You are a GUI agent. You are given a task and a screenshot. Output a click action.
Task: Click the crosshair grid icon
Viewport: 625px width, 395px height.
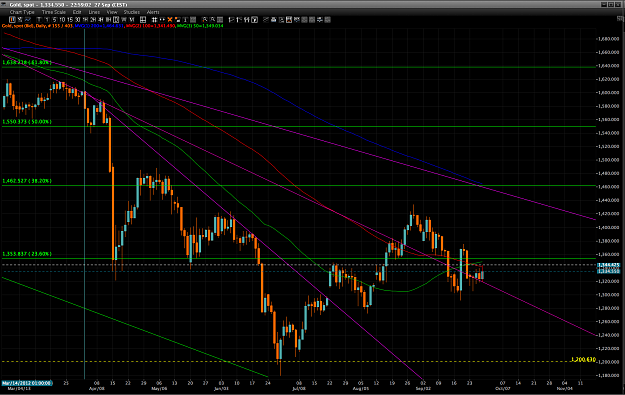154,20
